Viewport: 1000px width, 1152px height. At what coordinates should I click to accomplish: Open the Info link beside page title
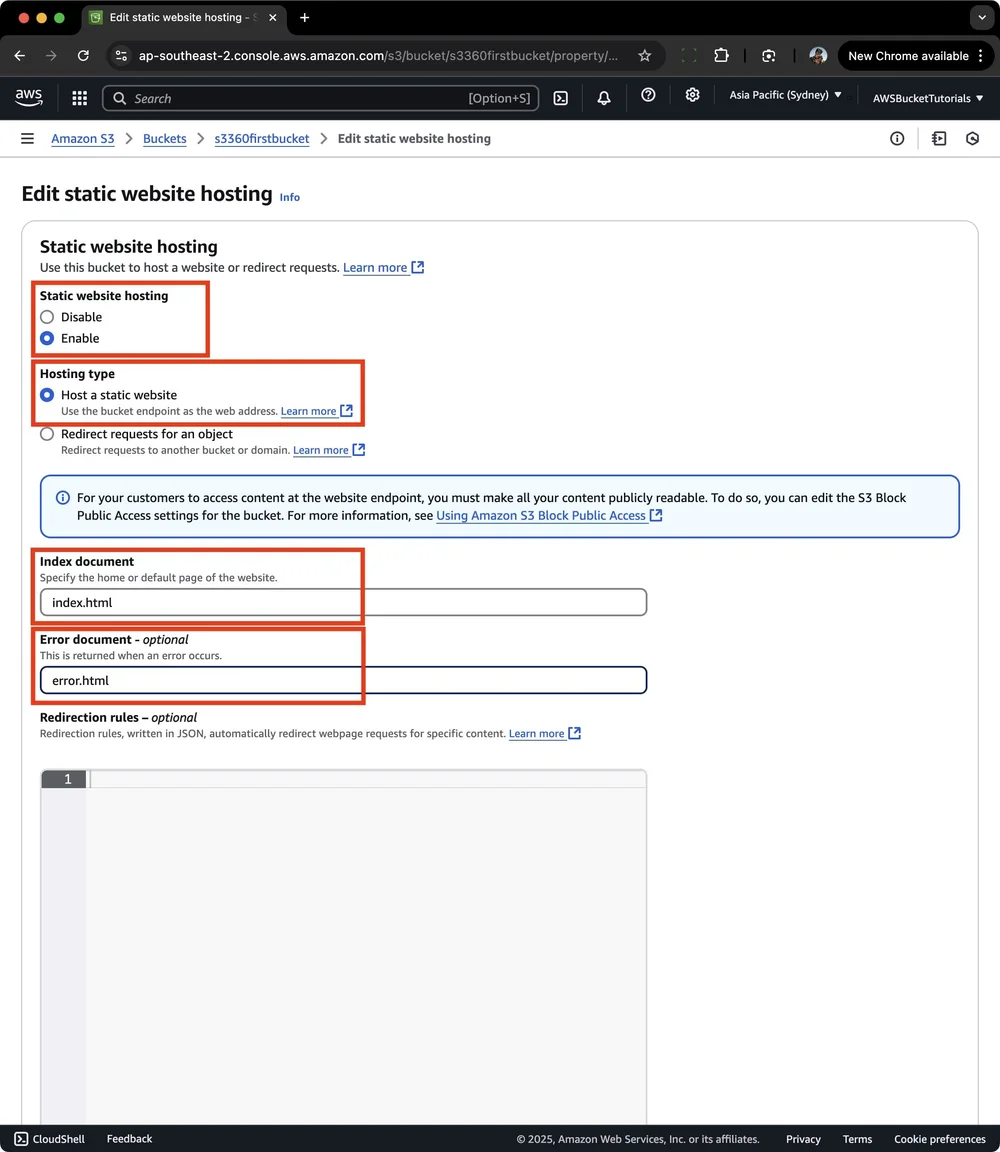click(x=289, y=197)
